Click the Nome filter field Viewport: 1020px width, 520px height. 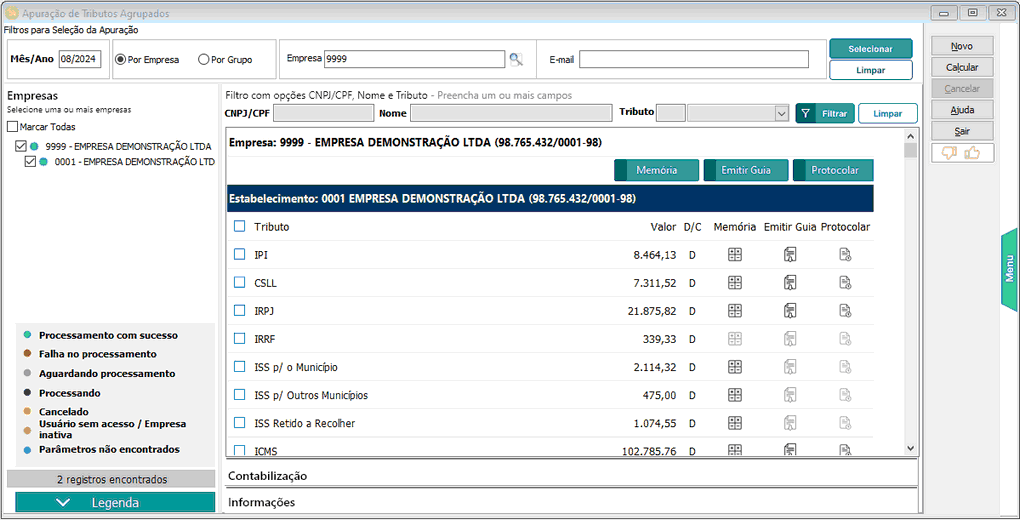(x=511, y=113)
